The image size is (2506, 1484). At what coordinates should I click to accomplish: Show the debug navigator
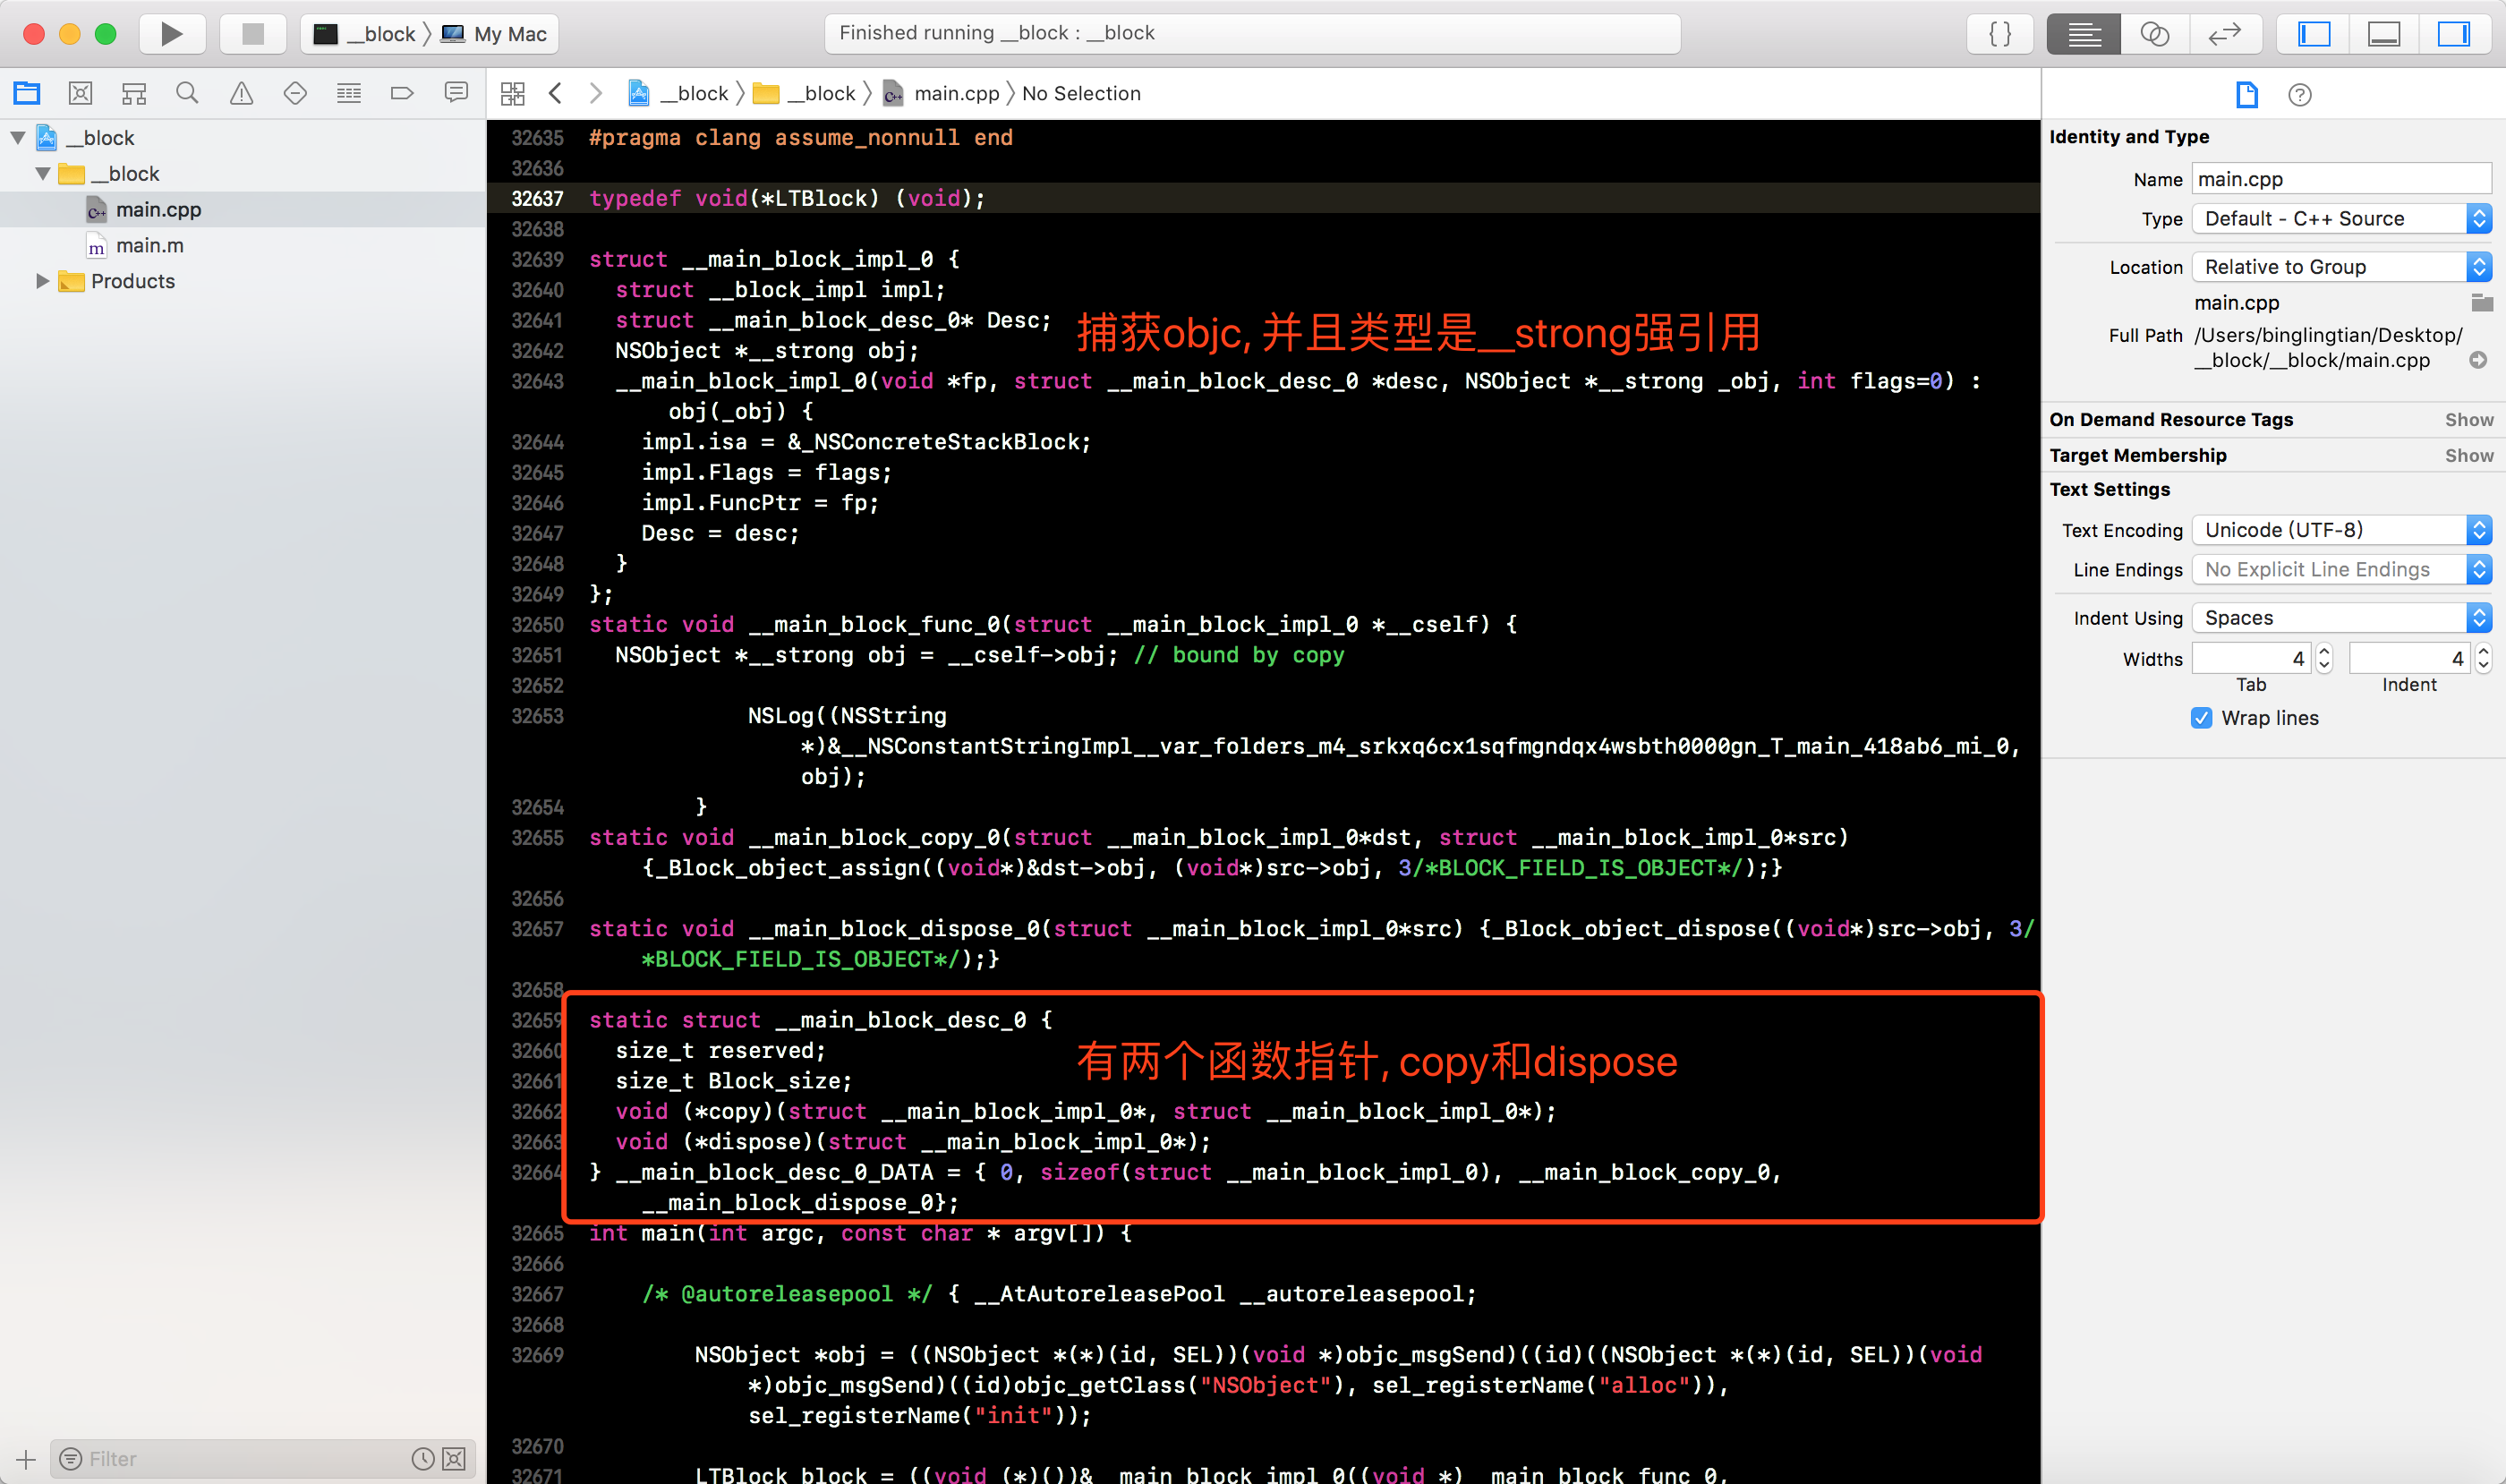click(349, 93)
